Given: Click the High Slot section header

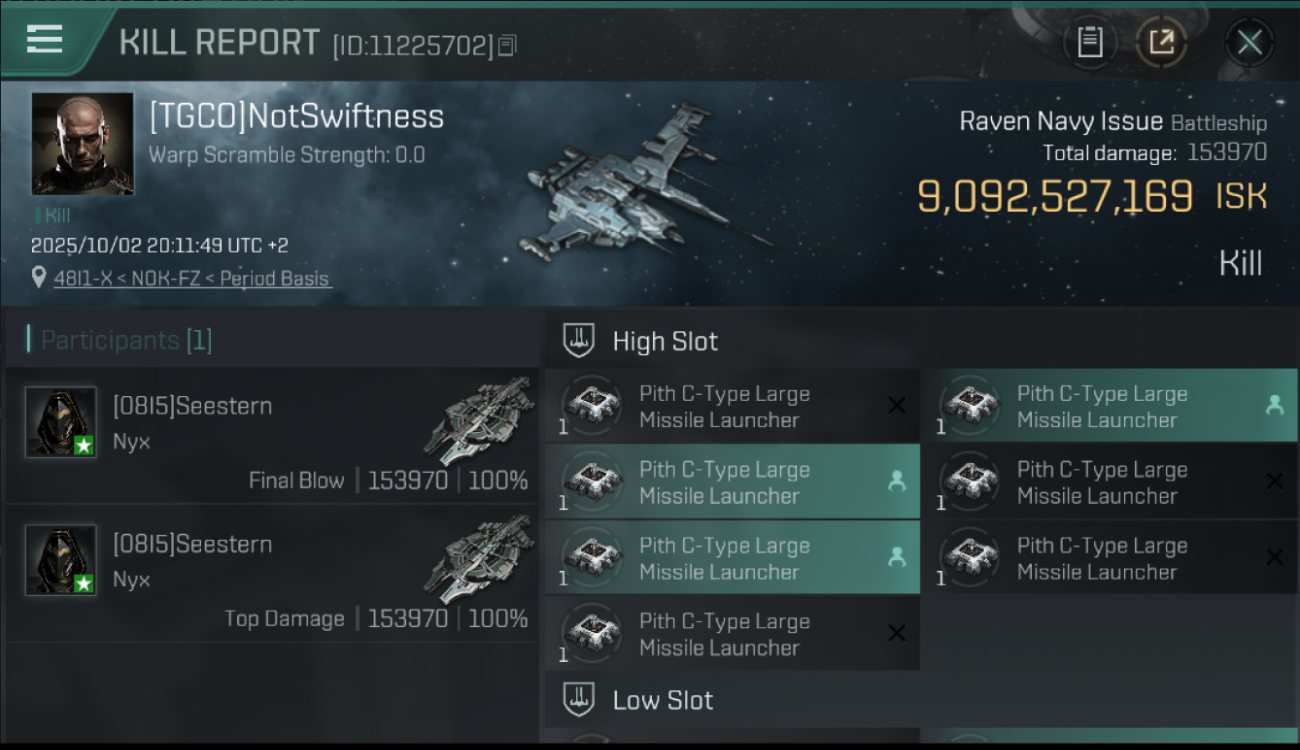Looking at the screenshot, I should click(x=665, y=341).
